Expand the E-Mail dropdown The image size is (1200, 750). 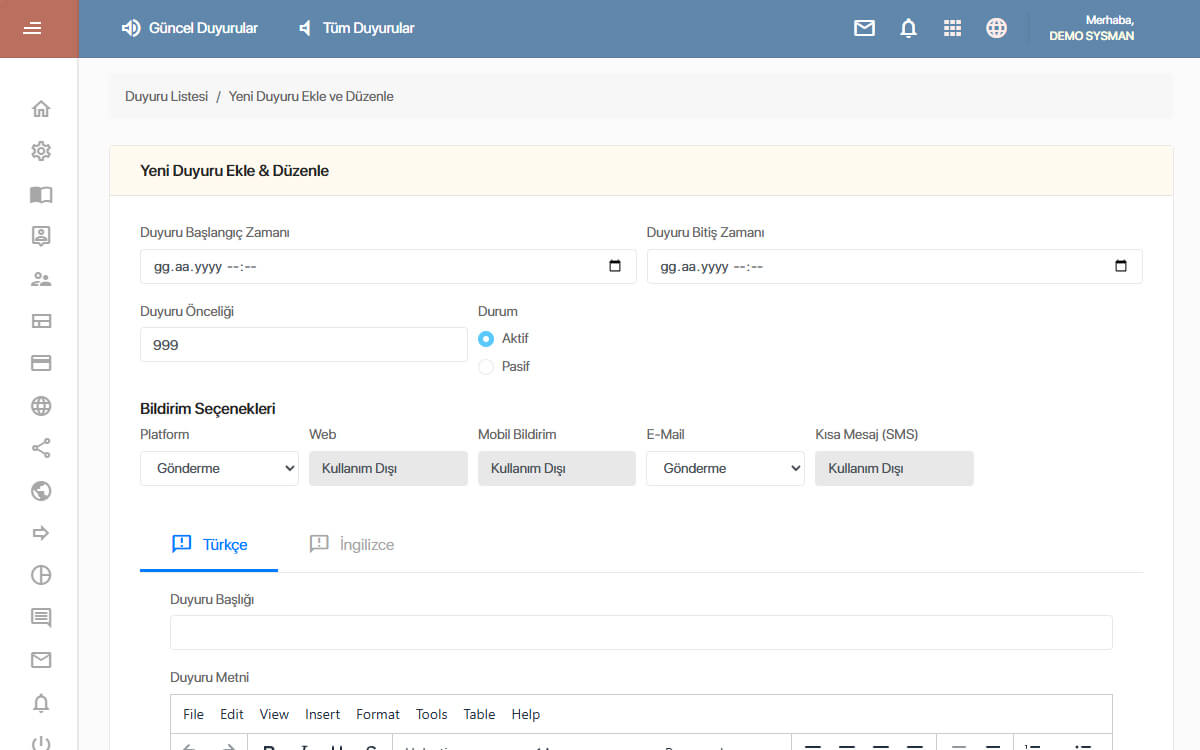pyautogui.click(x=725, y=468)
